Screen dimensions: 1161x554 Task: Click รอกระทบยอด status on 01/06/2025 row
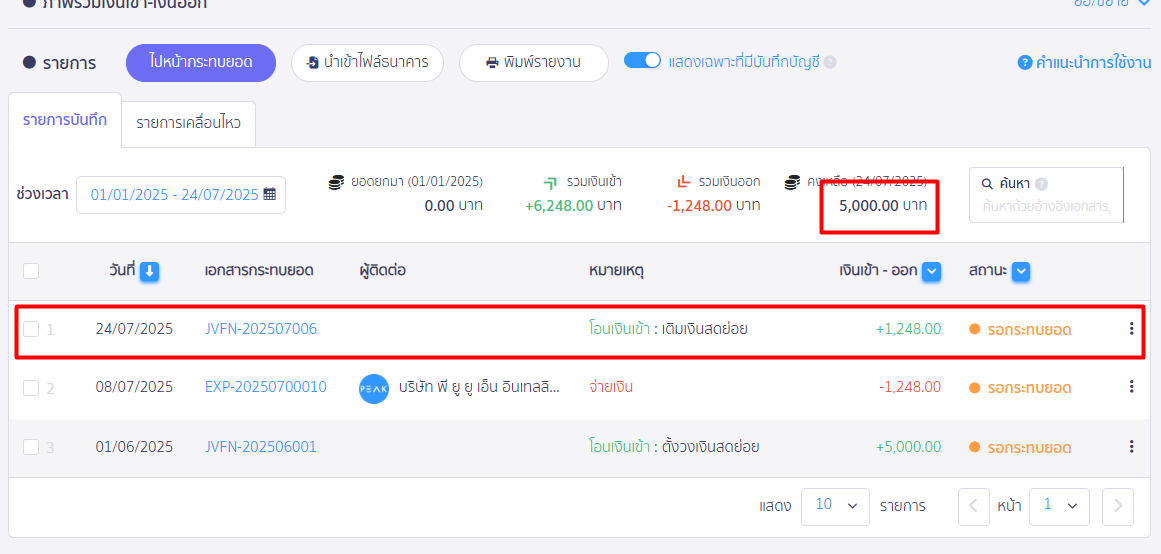coord(1020,447)
